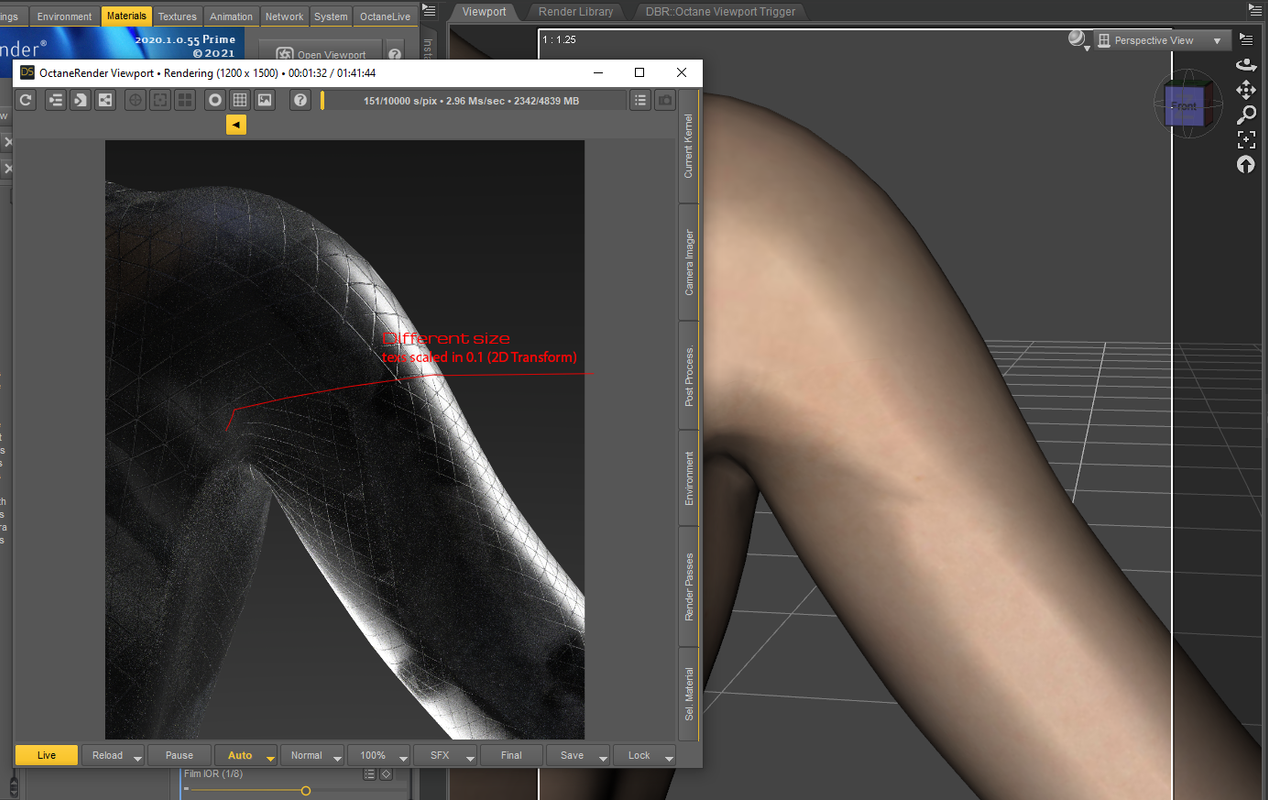Screen dimensions: 1268x800
Task: Open the Post Process side tab
Action: click(x=688, y=376)
